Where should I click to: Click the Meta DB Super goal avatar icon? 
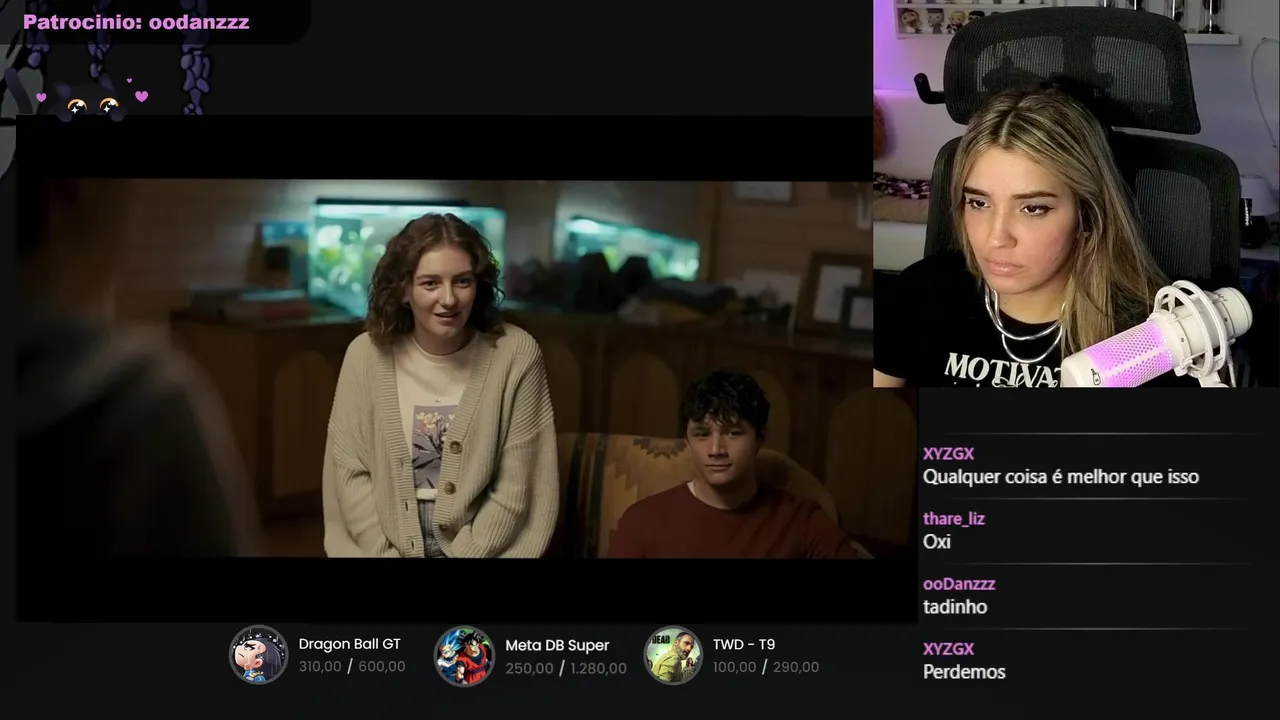tap(464, 656)
